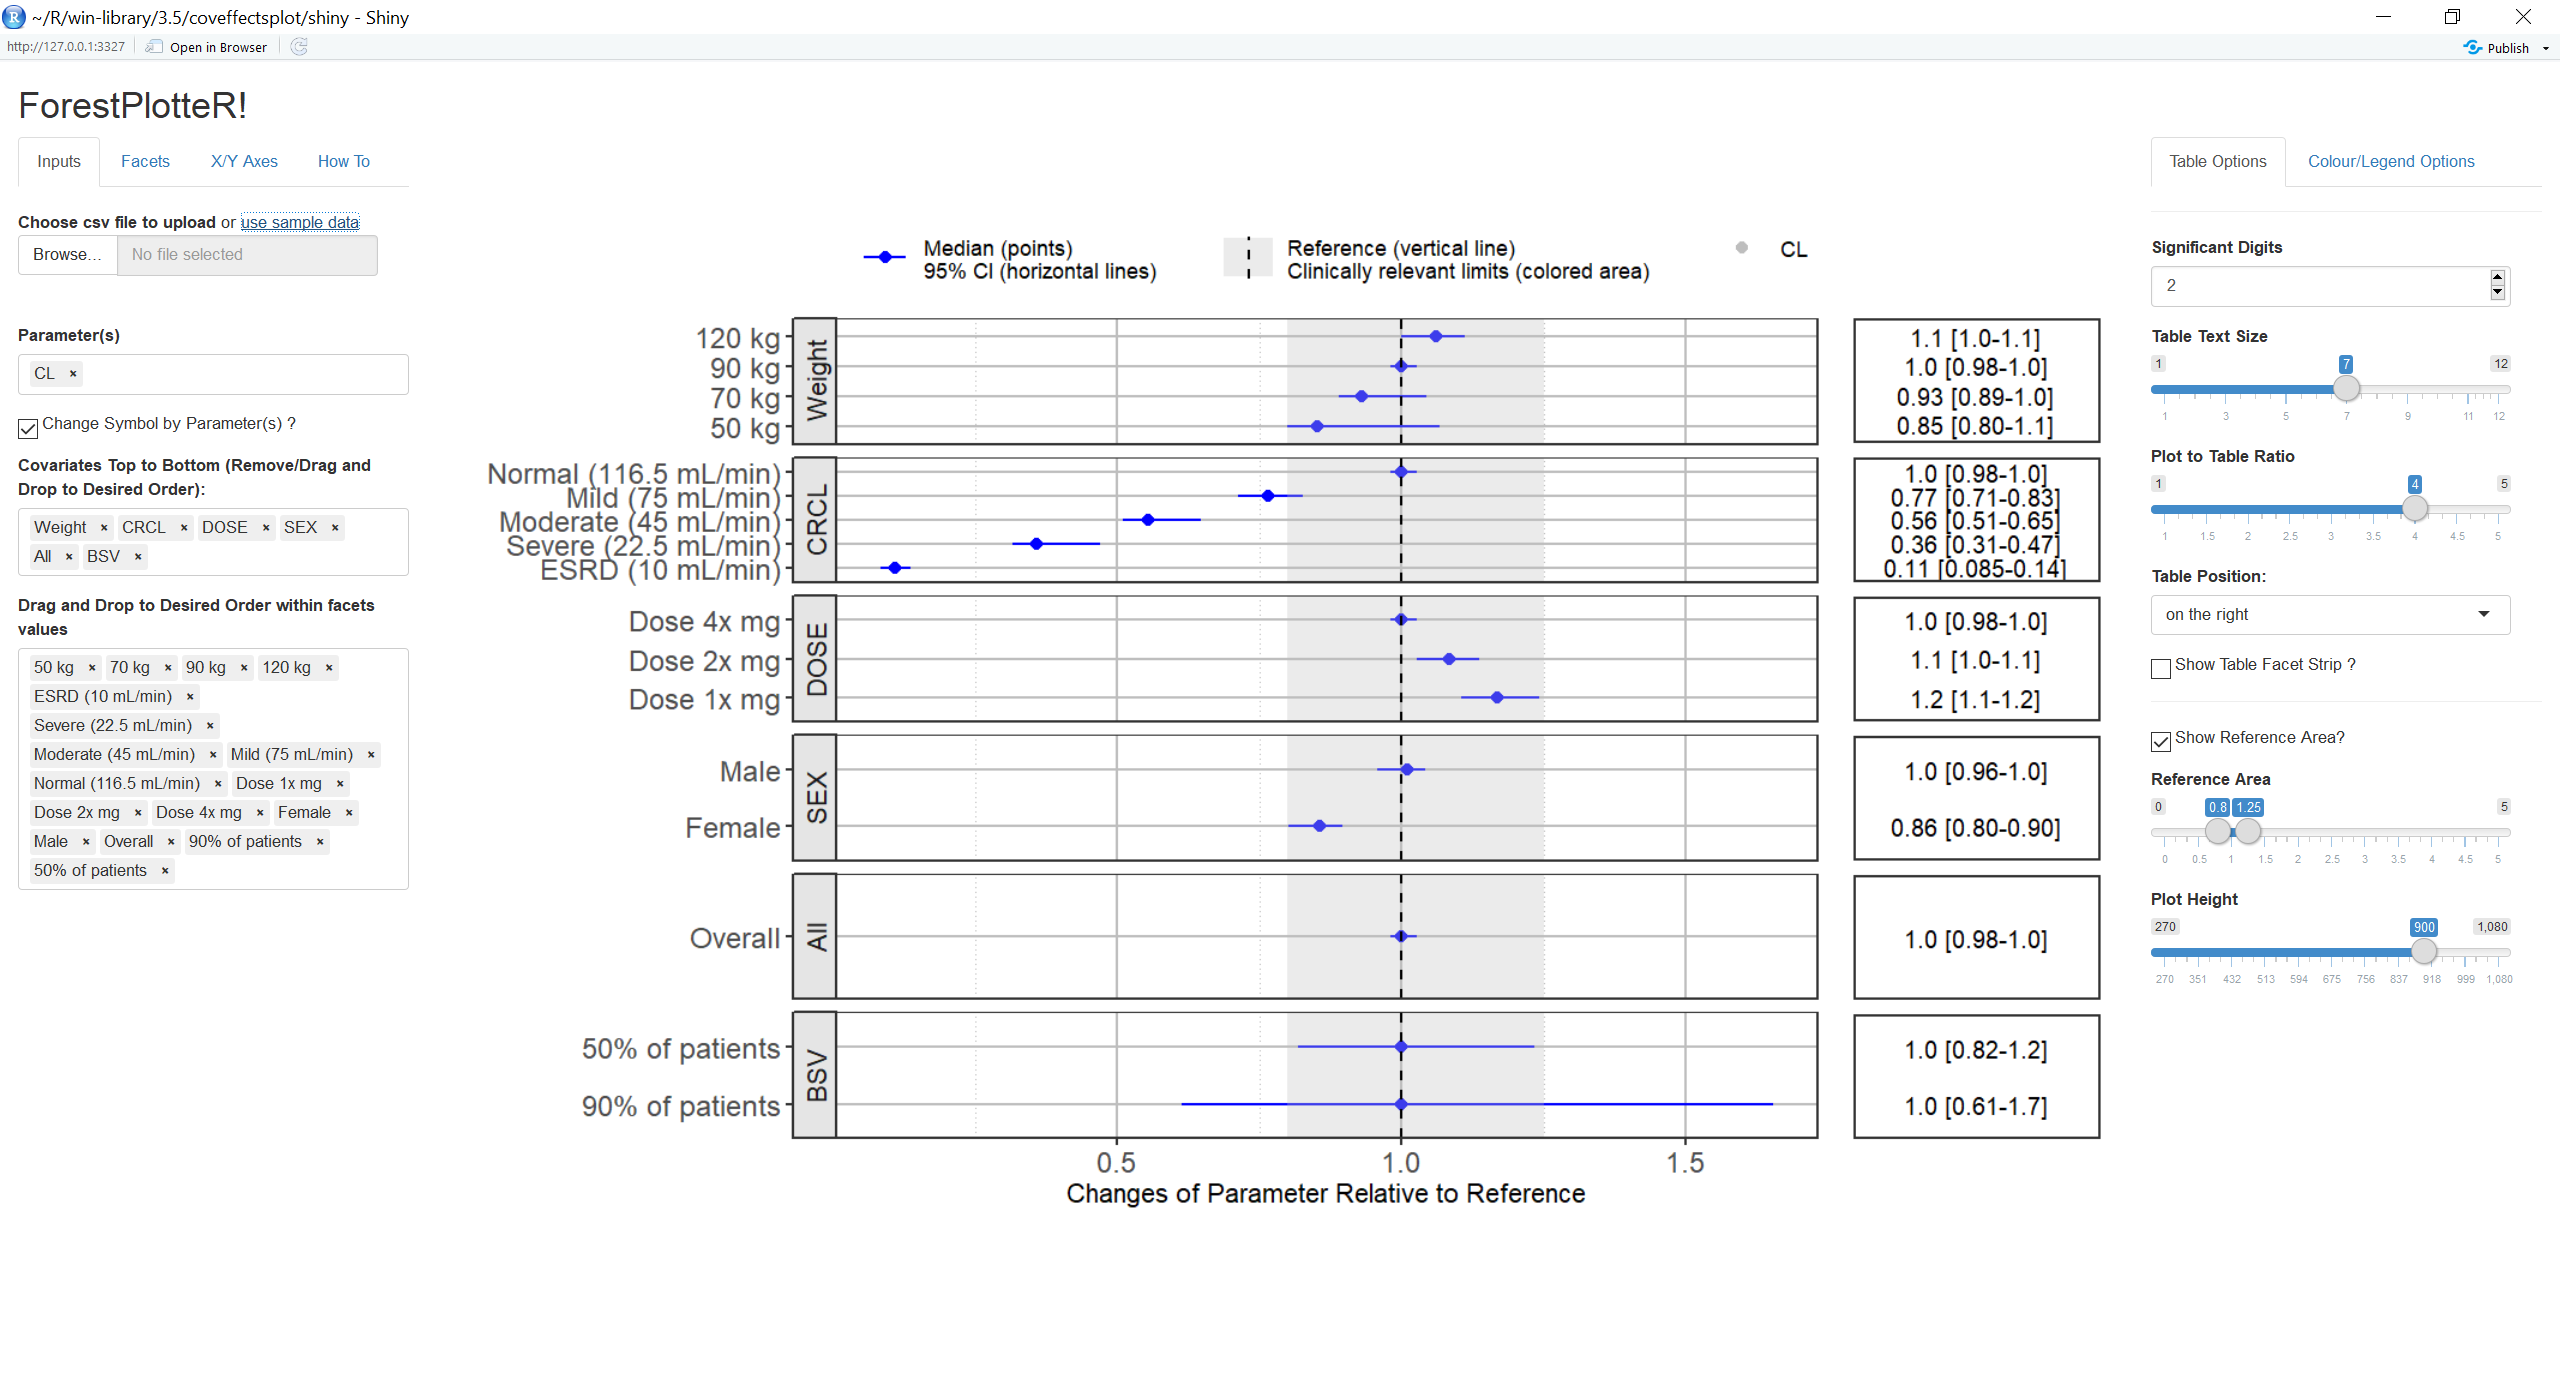Remove the 50% of patients tag
Viewport: 2560px width, 1380px height.
click(x=165, y=871)
